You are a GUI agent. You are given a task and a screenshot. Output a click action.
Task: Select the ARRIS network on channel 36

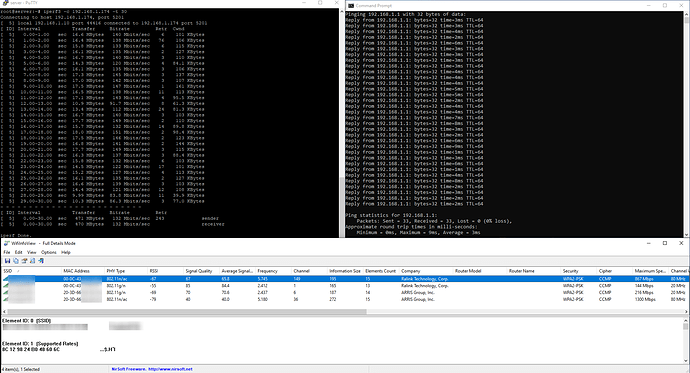pyautogui.click(x=344, y=299)
